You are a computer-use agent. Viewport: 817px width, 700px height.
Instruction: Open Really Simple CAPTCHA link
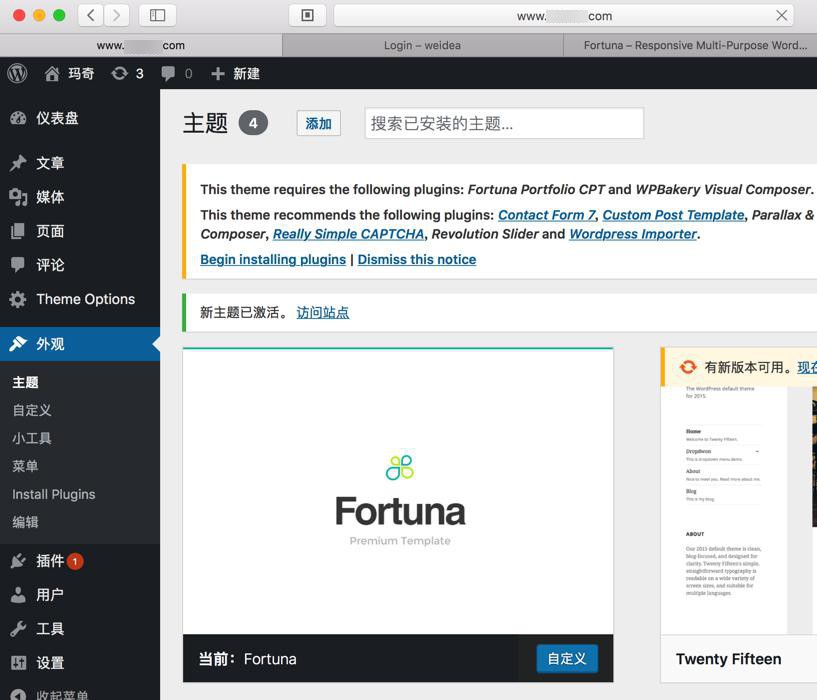349,235
